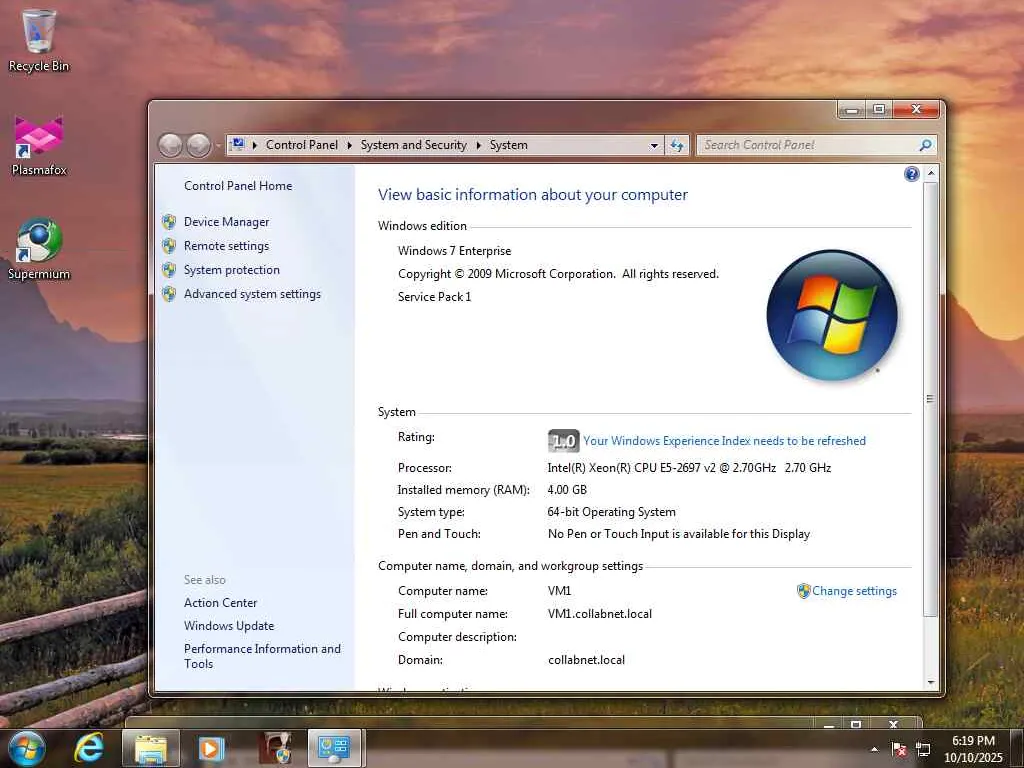Click the address bar computer icon
This screenshot has height=768, width=1024.
point(238,144)
